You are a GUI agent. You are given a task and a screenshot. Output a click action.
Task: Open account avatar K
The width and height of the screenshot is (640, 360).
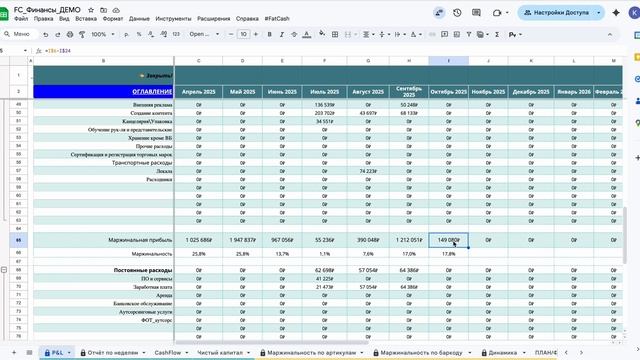[x=634, y=13]
